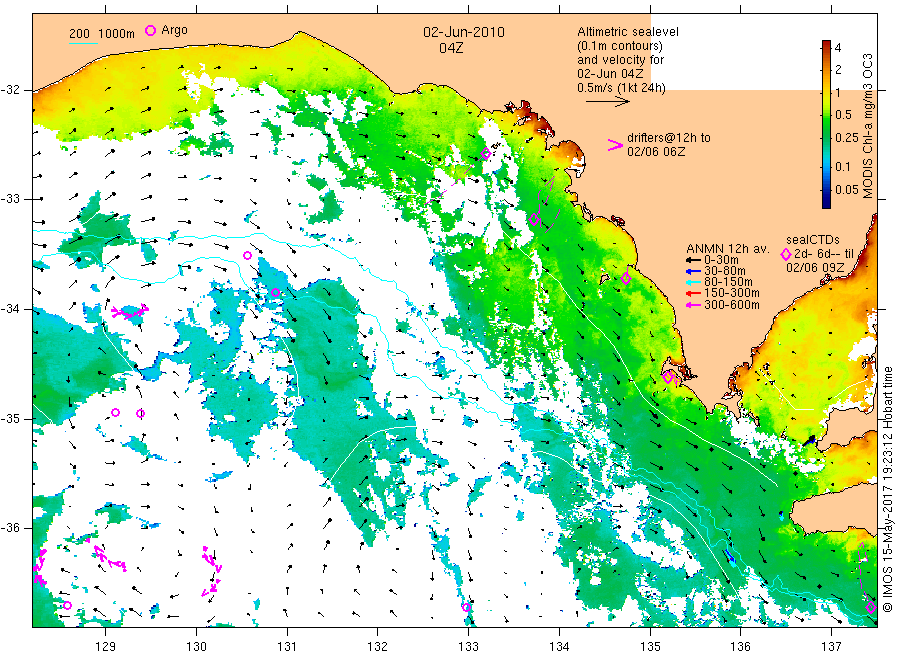
Task: Click the 'MODIS Chl-a mg/m3 OC3' colorbar title
Action: click(867, 126)
